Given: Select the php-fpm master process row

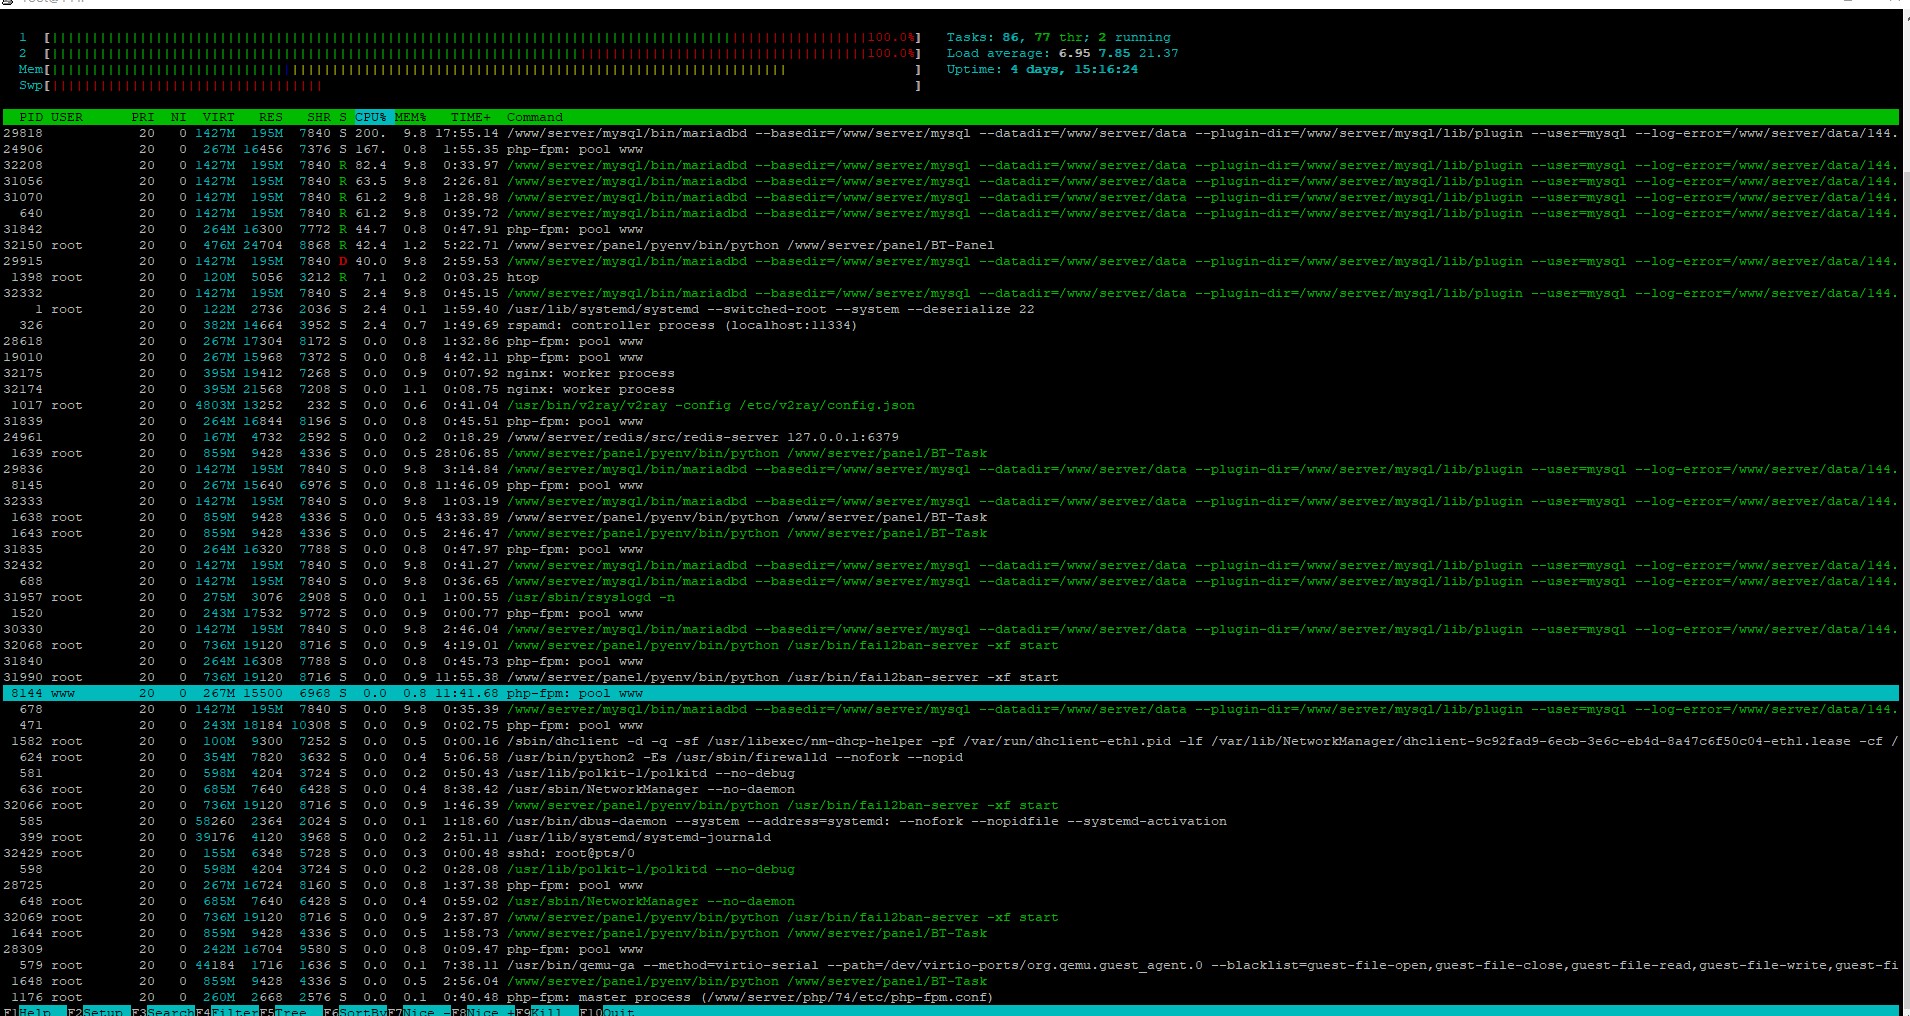Looking at the screenshot, I should pos(950,997).
